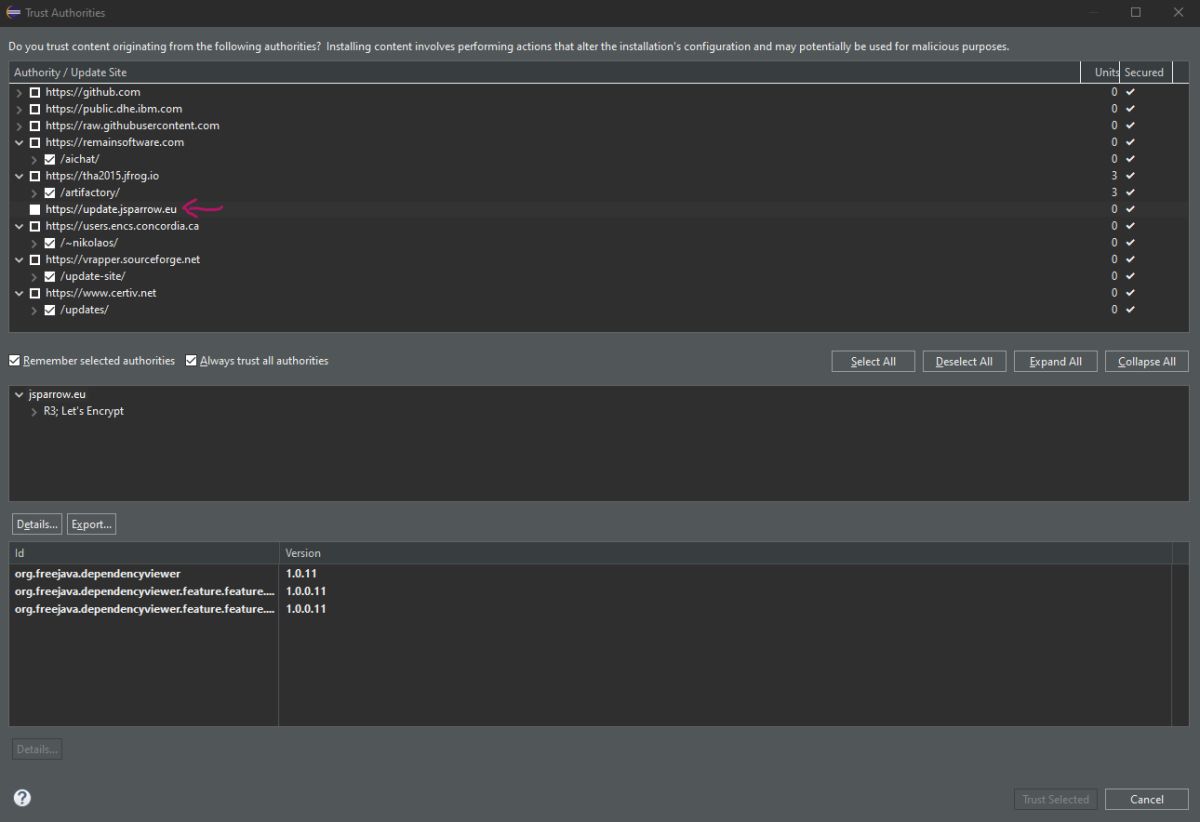Viewport: 1200px width, 822px height.
Task: Click the Cancel button
Action: point(1147,799)
